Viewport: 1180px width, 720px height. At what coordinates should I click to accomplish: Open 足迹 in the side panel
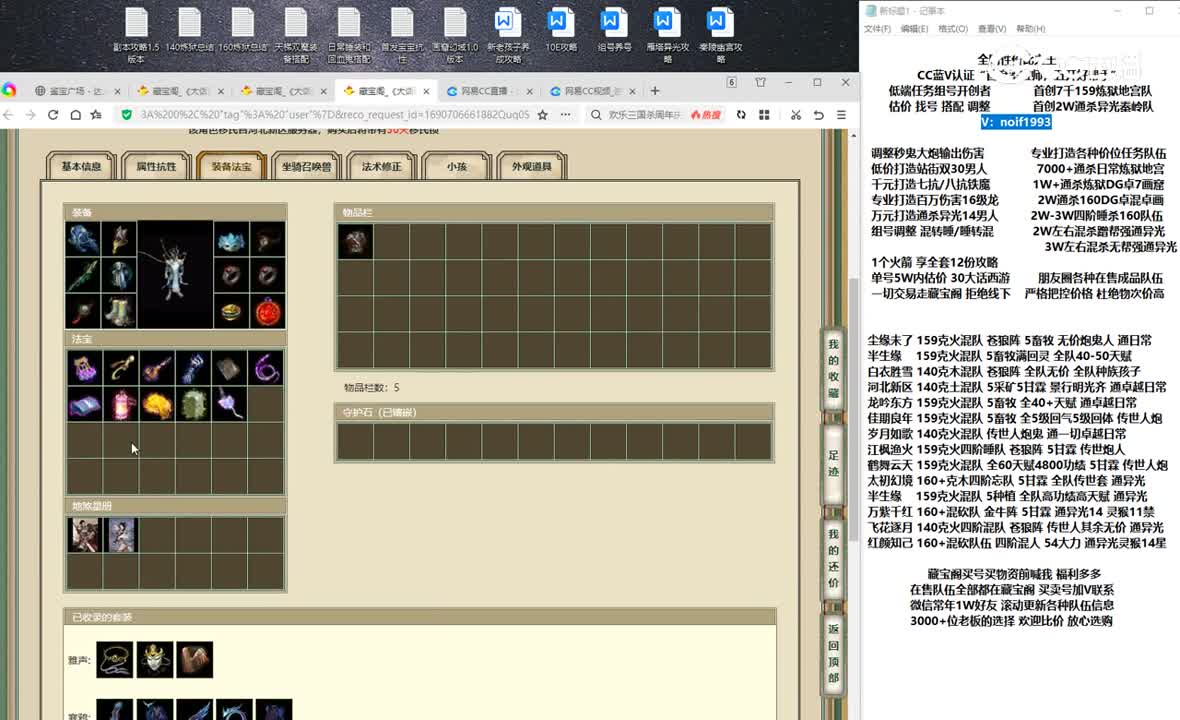pos(833,463)
